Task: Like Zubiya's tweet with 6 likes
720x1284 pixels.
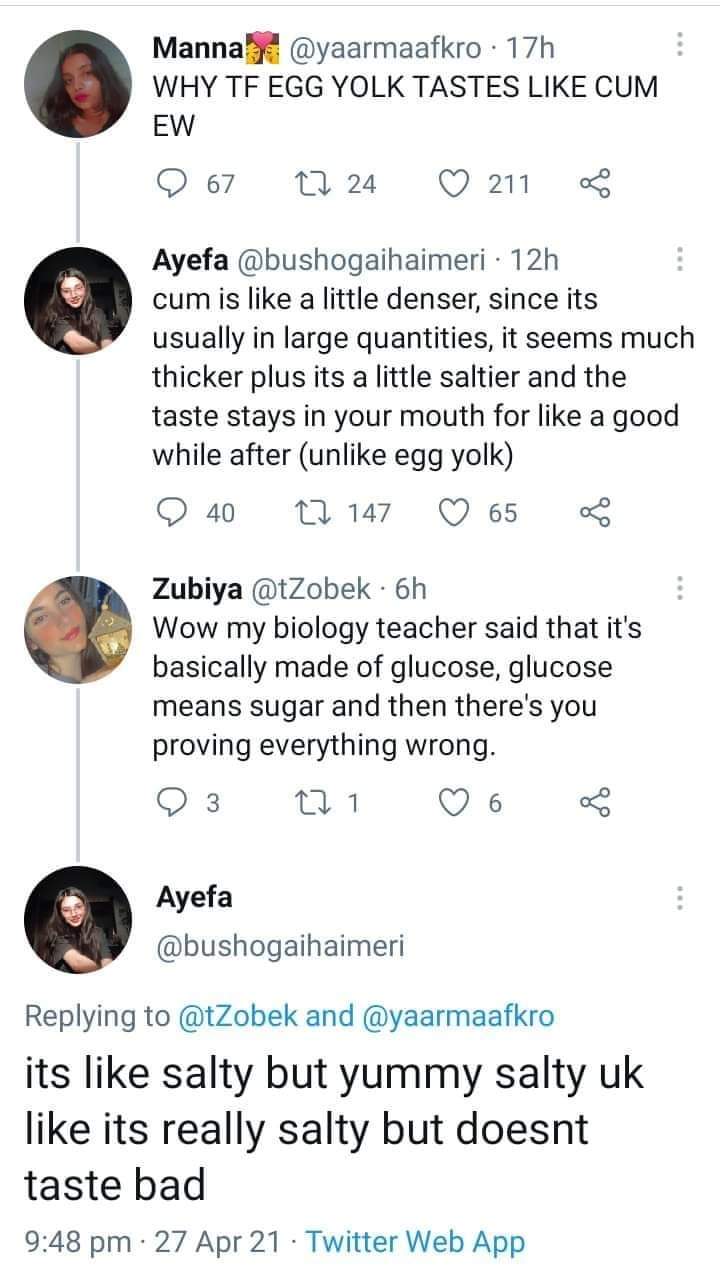Action: pos(455,805)
